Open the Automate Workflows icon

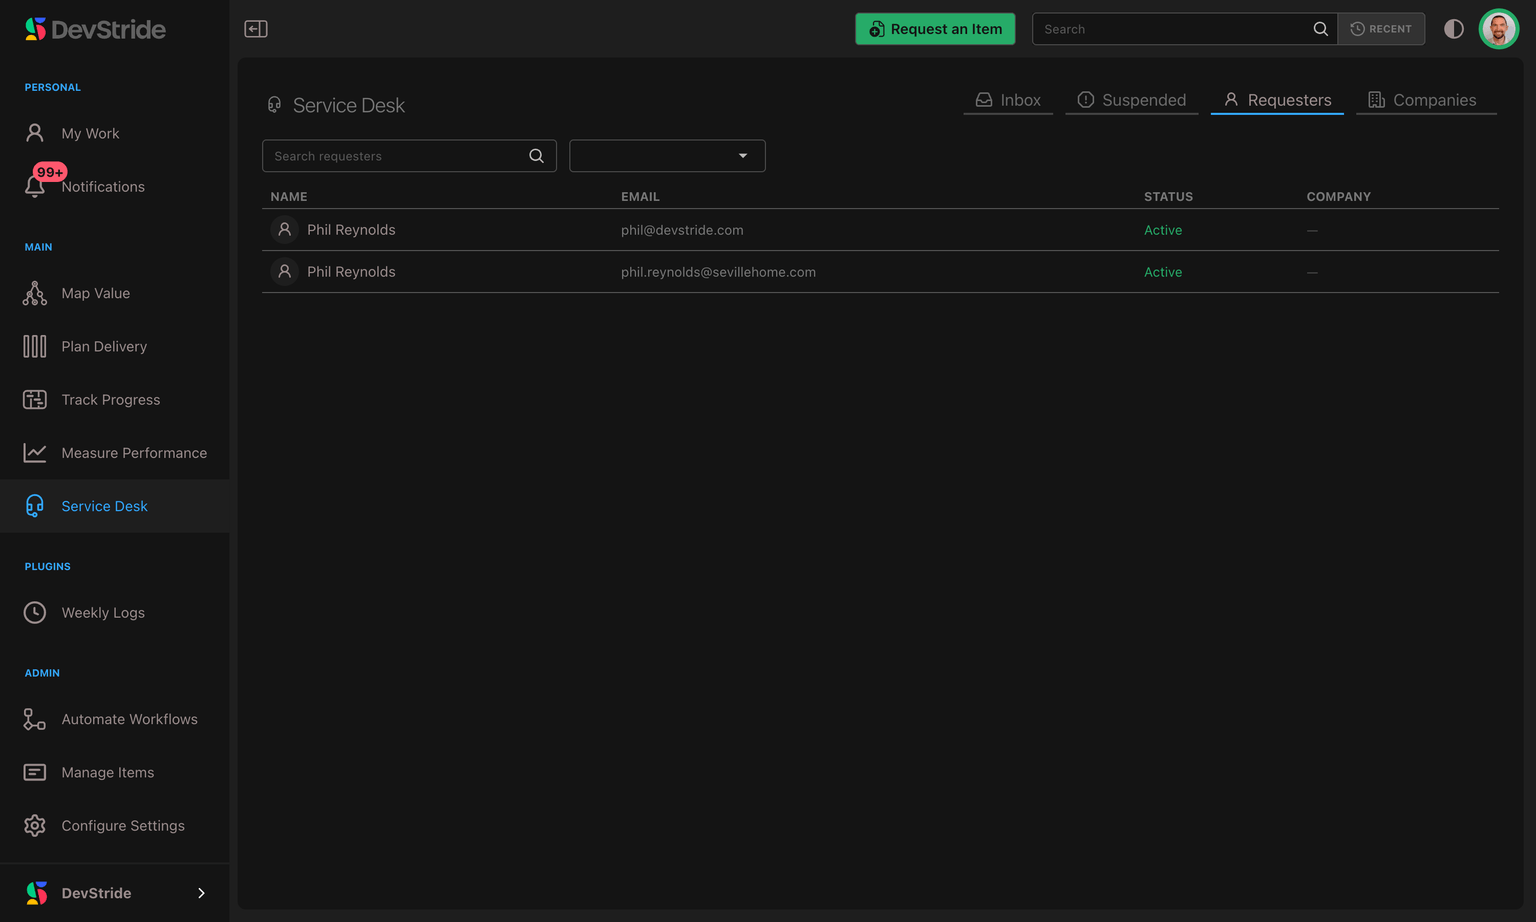[35, 719]
